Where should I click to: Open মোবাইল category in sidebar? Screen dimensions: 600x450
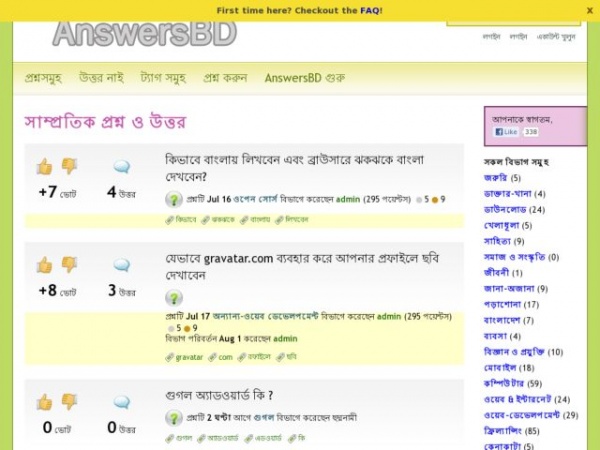point(500,367)
